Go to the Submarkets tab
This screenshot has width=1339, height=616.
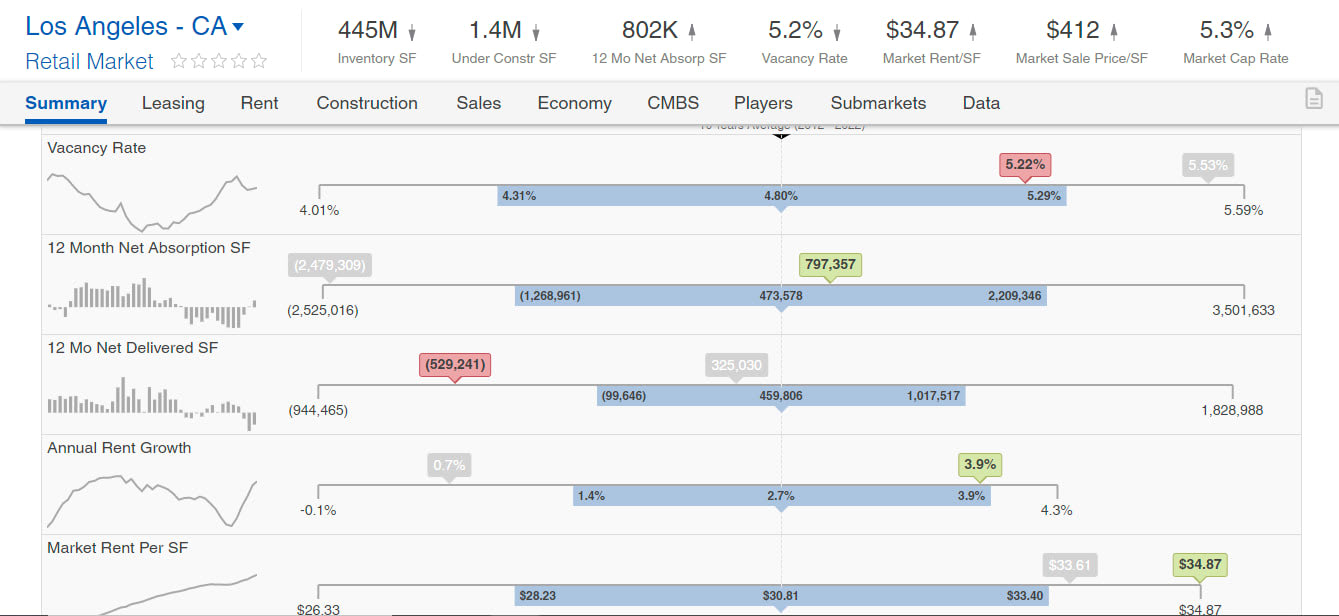pyautogui.click(x=878, y=103)
